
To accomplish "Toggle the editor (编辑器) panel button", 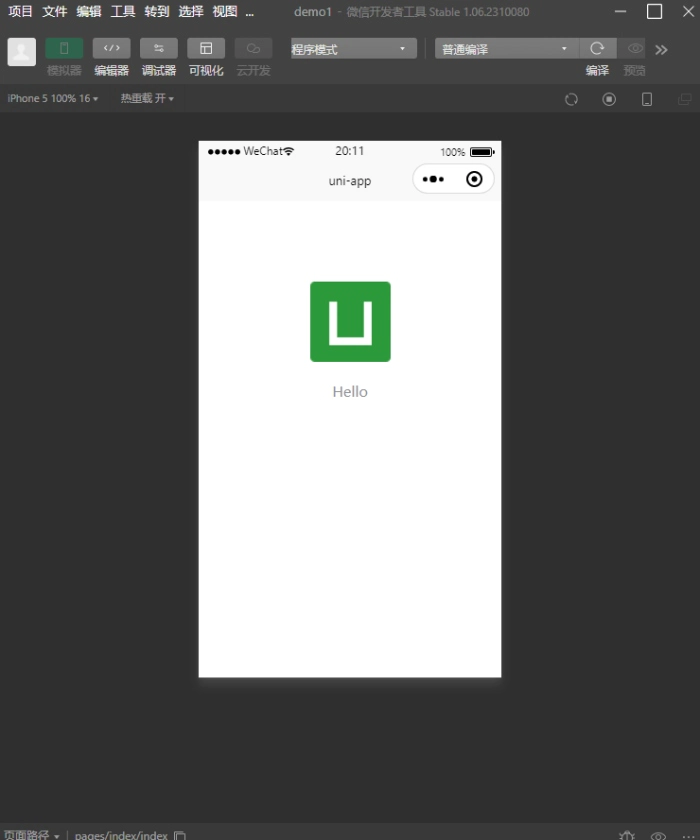I will (x=111, y=48).
